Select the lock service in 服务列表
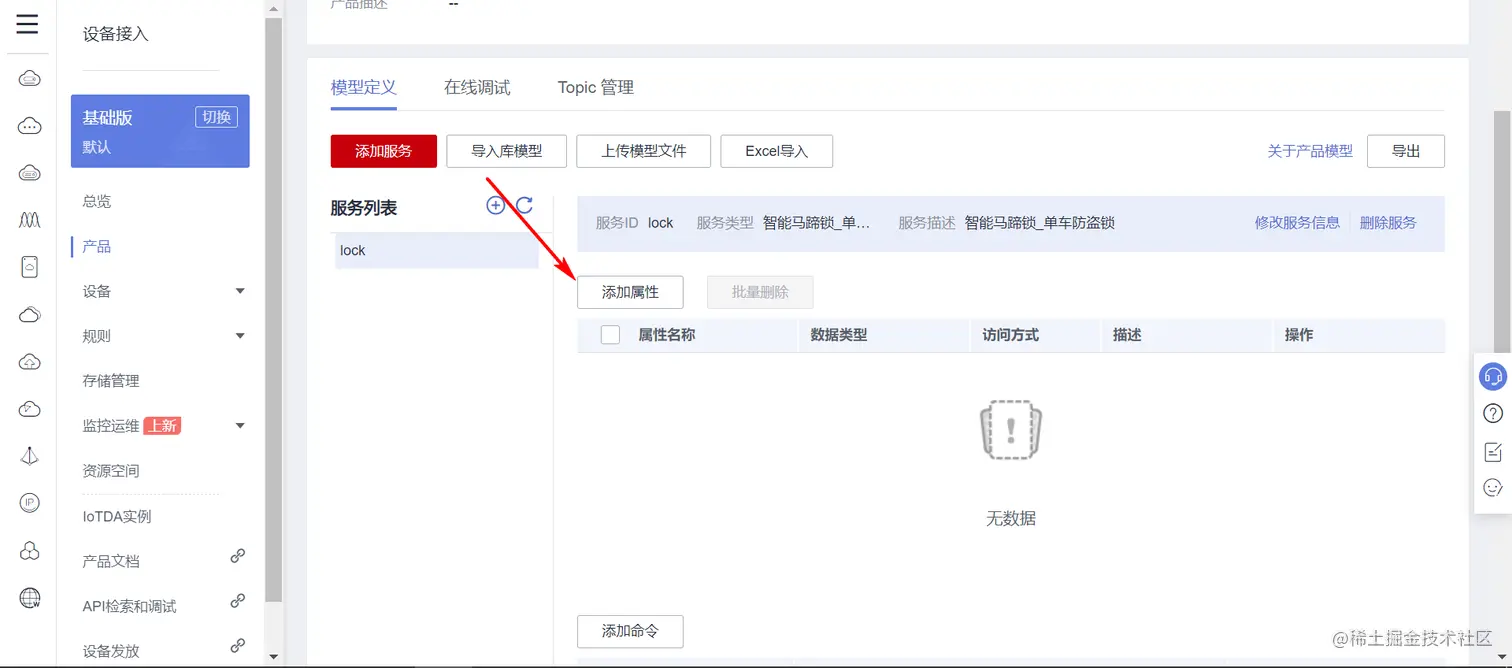1512x668 pixels. 437,250
